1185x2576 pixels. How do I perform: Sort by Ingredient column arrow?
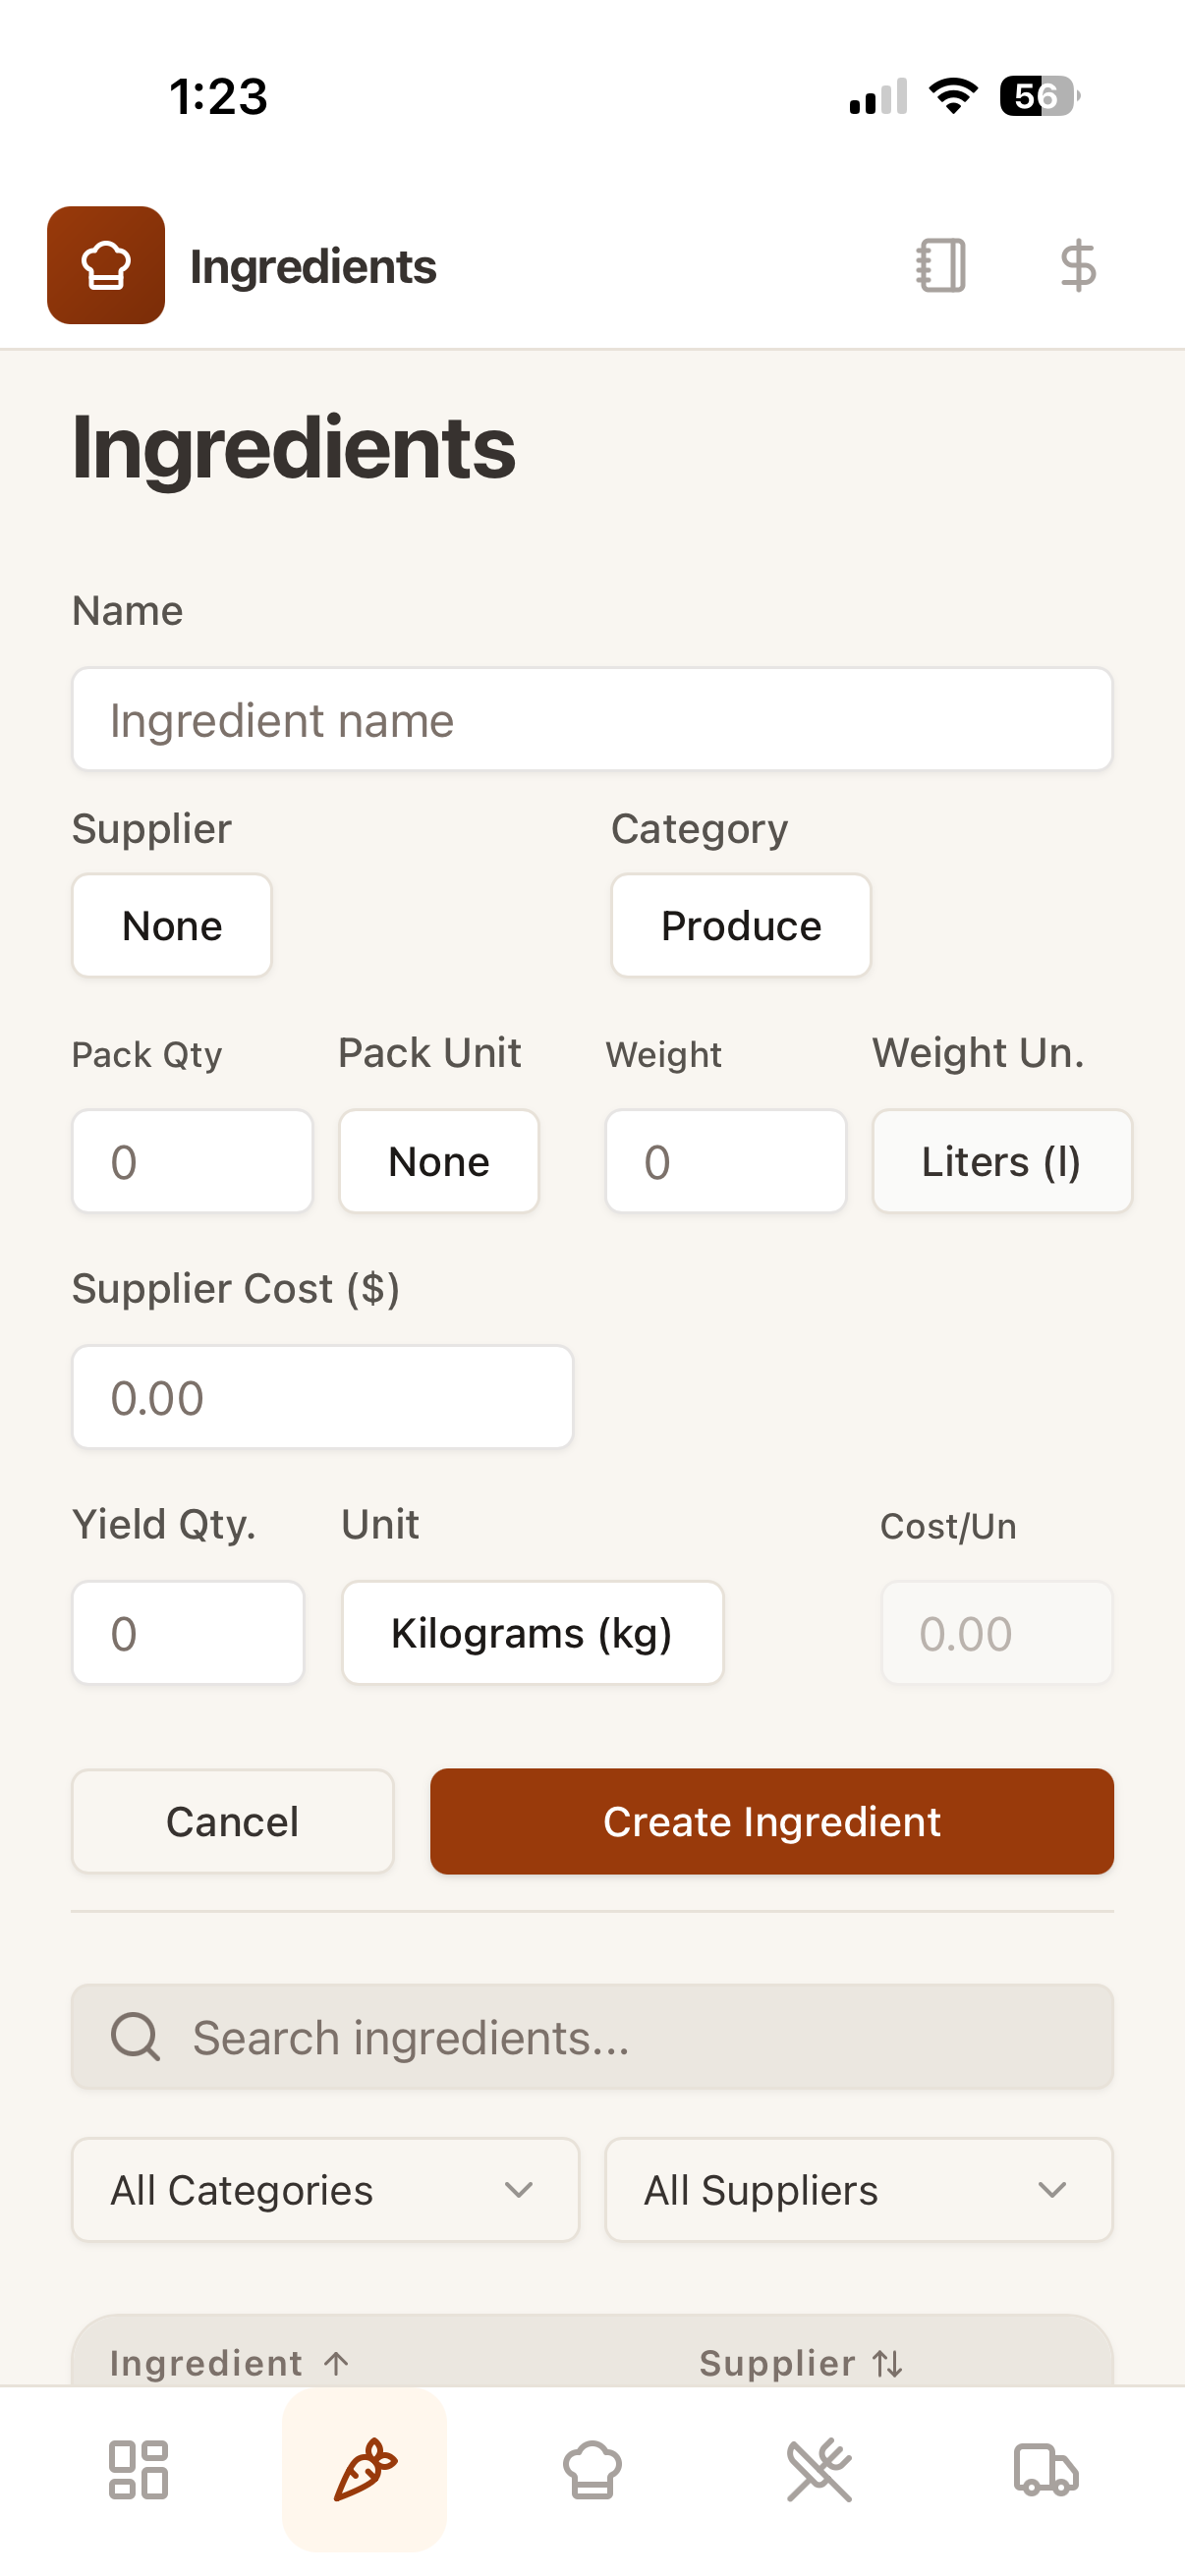(x=337, y=2363)
